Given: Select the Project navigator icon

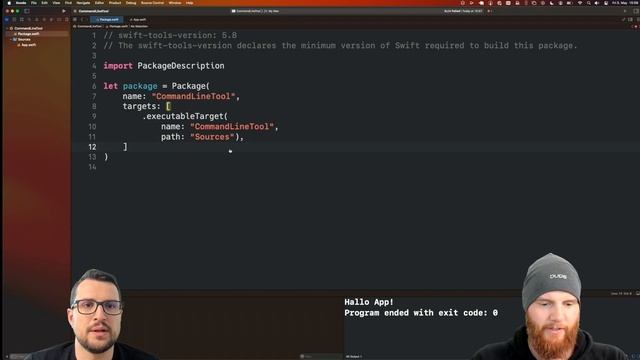Looking at the screenshot, I should pyautogui.click(x=7, y=19).
